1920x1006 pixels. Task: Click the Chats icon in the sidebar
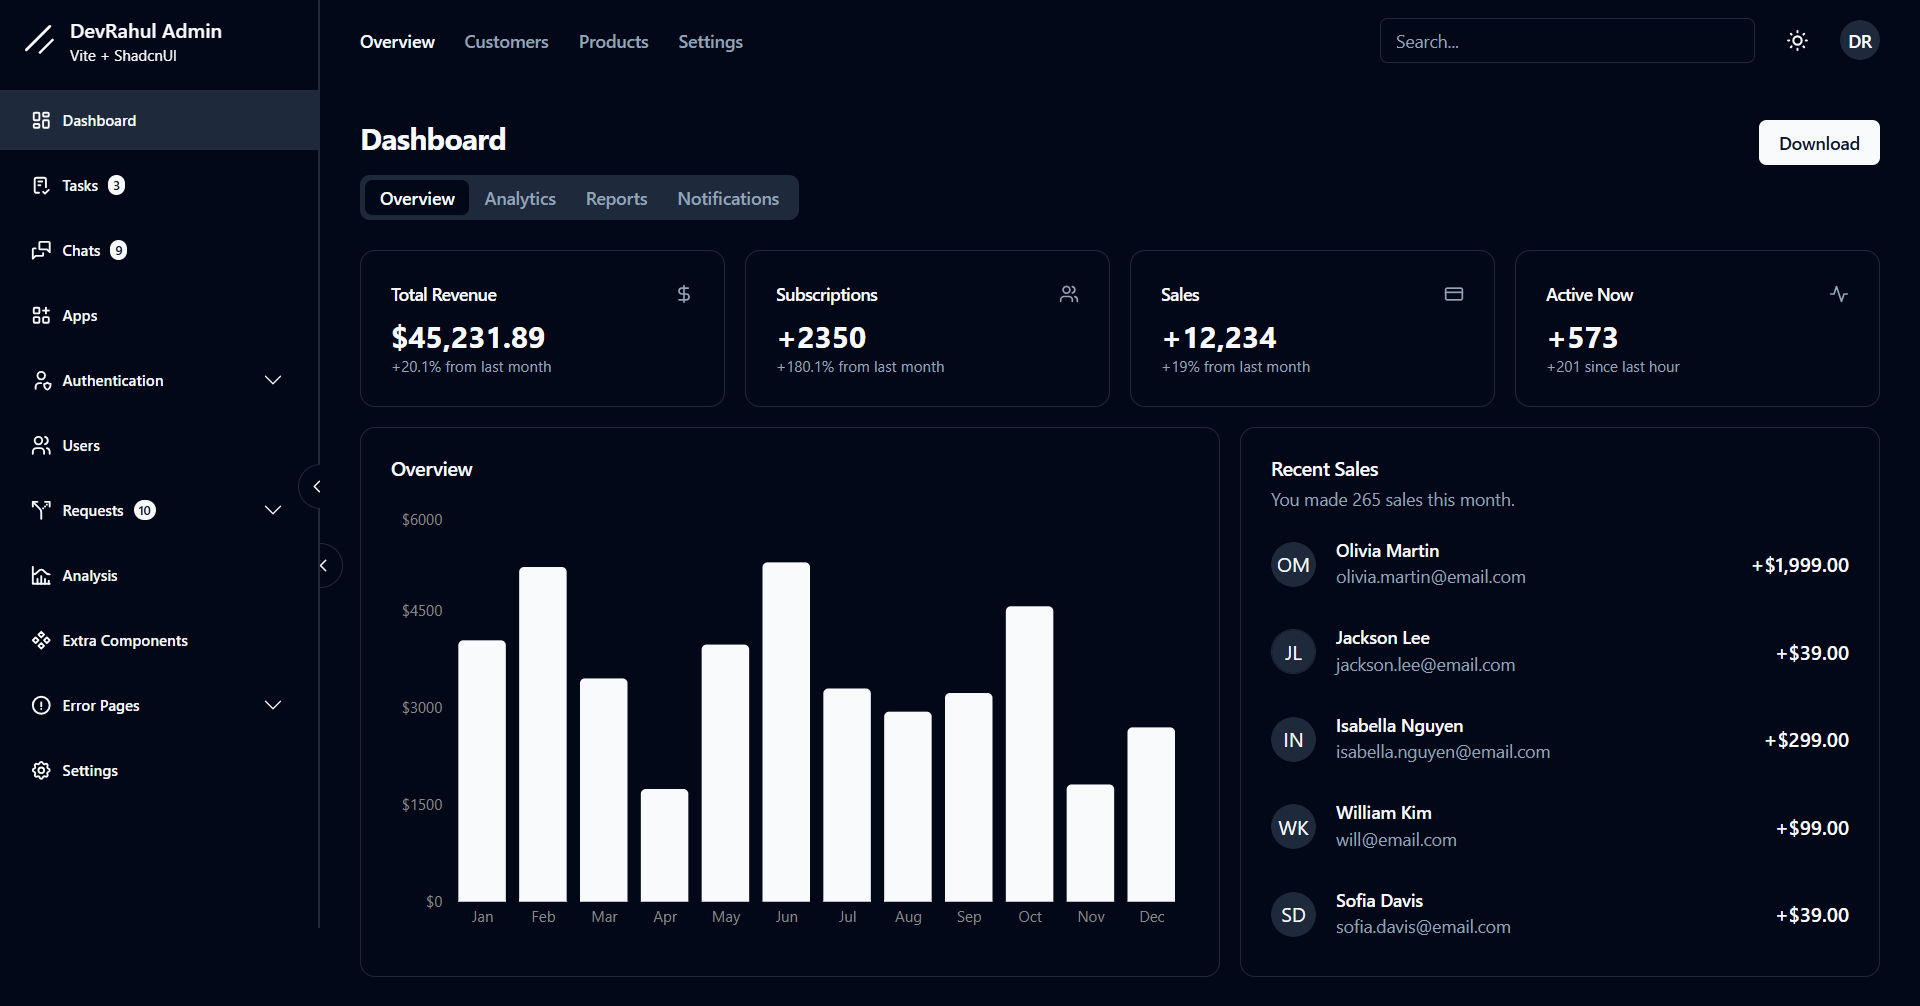tap(40, 250)
